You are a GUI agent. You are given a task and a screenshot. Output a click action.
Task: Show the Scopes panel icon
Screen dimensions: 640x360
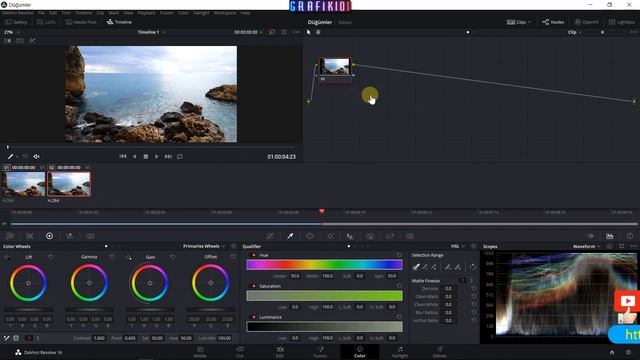[x=610, y=236]
